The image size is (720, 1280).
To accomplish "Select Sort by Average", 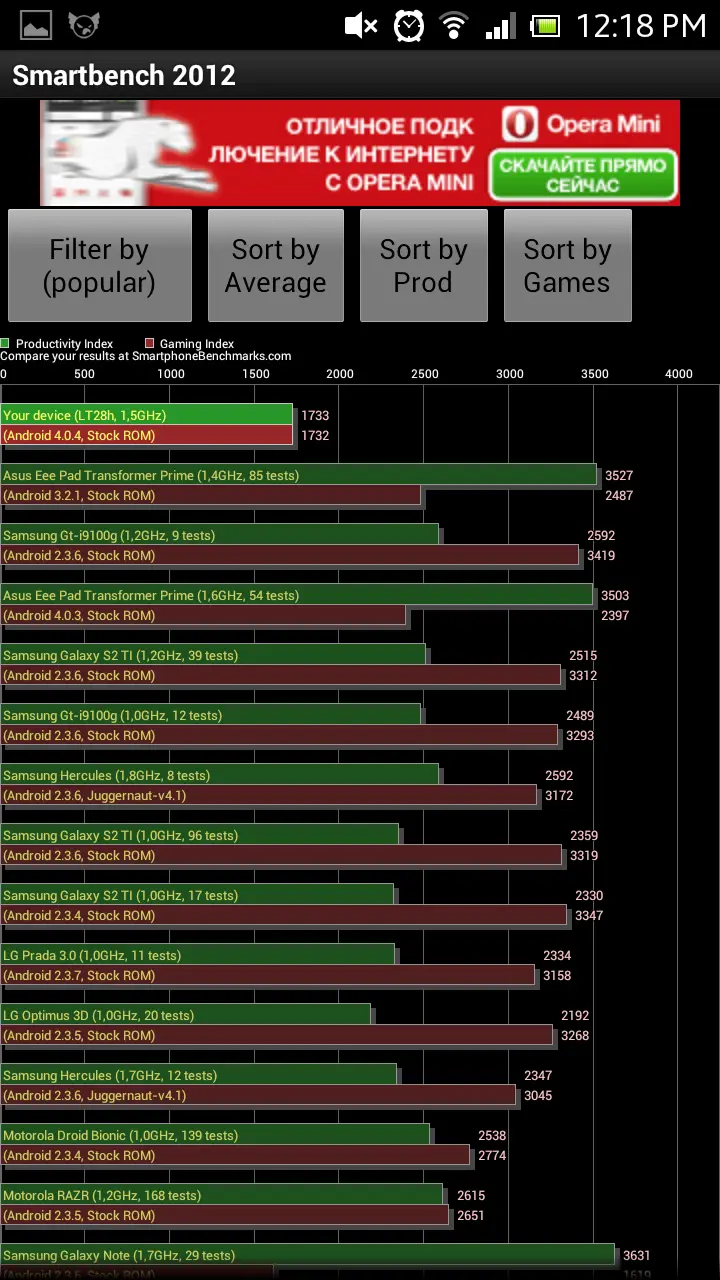I will [275, 265].
